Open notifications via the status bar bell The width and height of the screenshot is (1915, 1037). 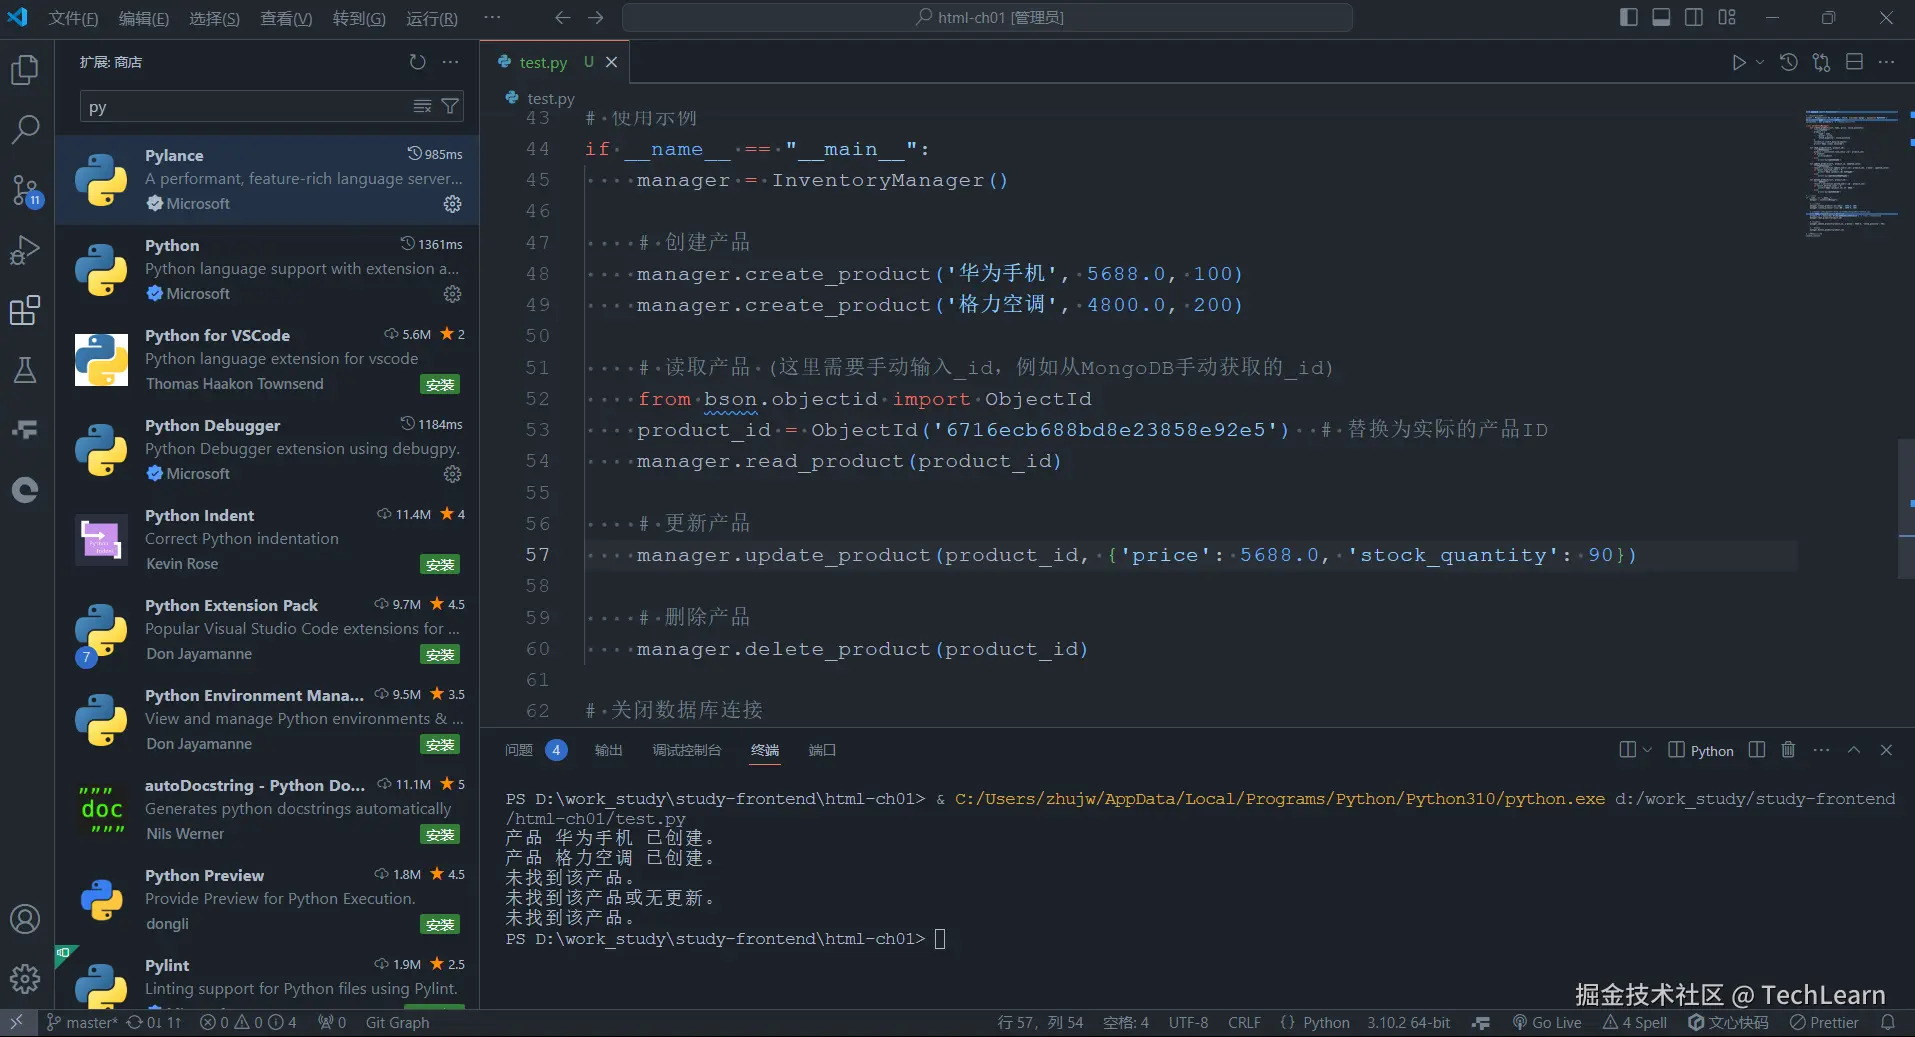point(1888,1022)
